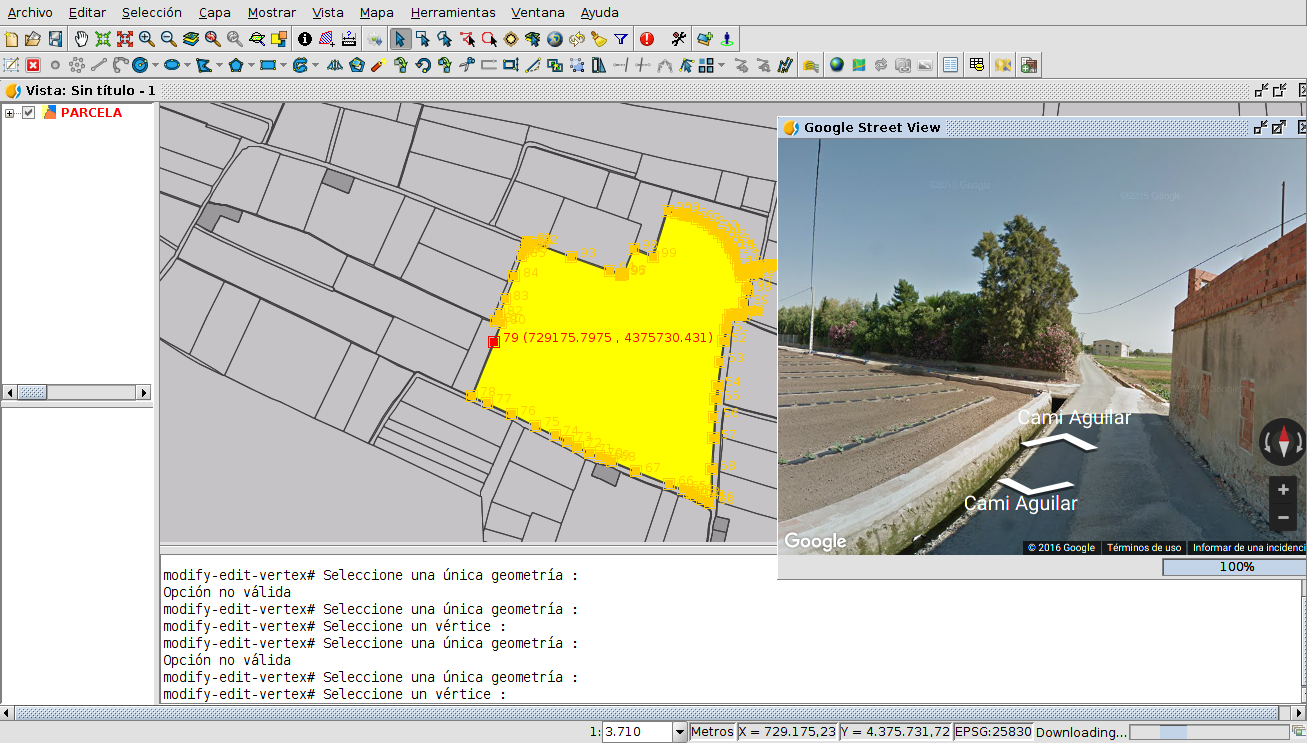The width and height of the screenshot is (1307, 743).
Task: Click the broom clear selection icon
Action: point(599,39)
